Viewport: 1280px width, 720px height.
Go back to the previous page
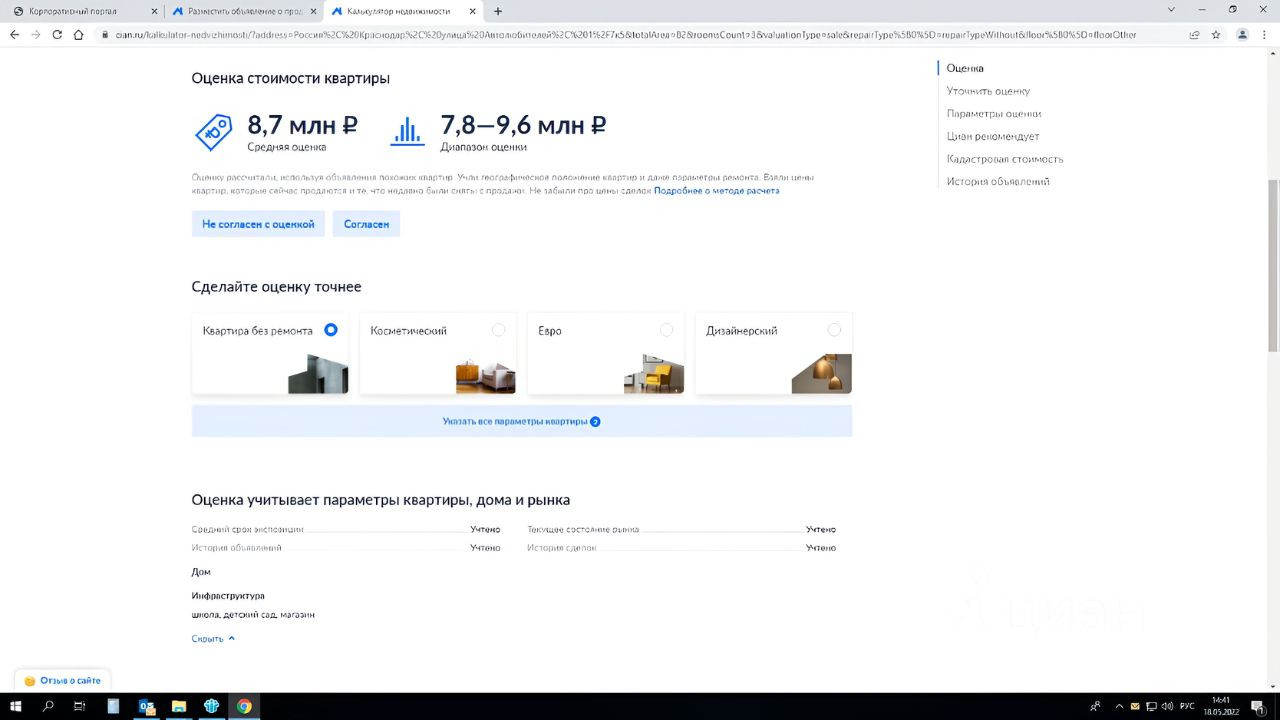[14, 34]
